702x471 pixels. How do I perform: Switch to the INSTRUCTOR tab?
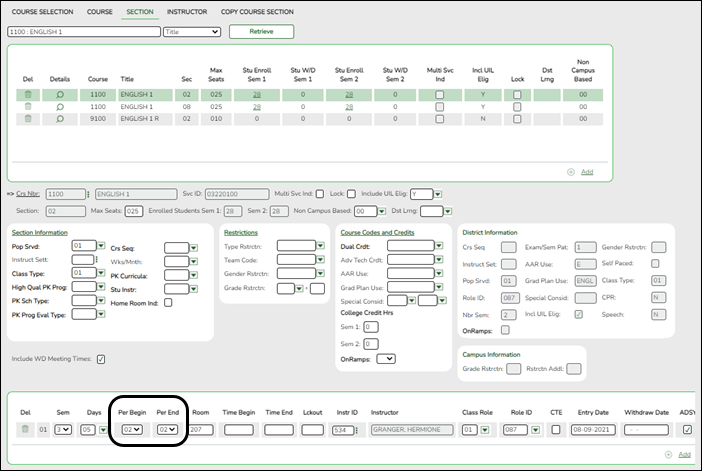coord(187,11)
